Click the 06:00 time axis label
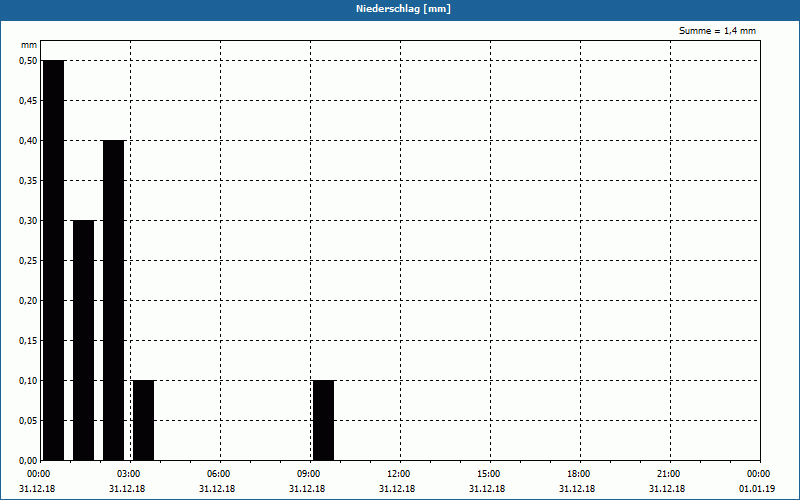This screenshot has height=500, width=800. 217,474
